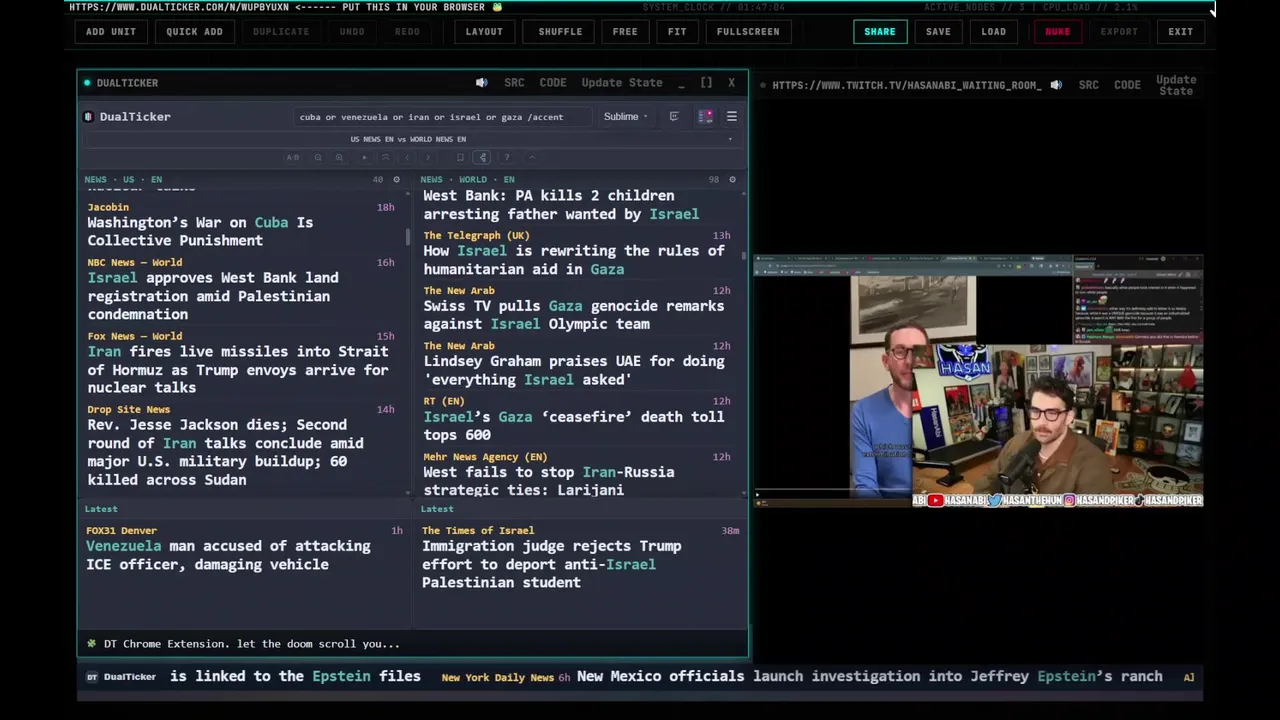Viewport: 1280px width, 720px height.
Task: Open FOX31 Denver Venezuela man headline
Action: tap(228, 555)
